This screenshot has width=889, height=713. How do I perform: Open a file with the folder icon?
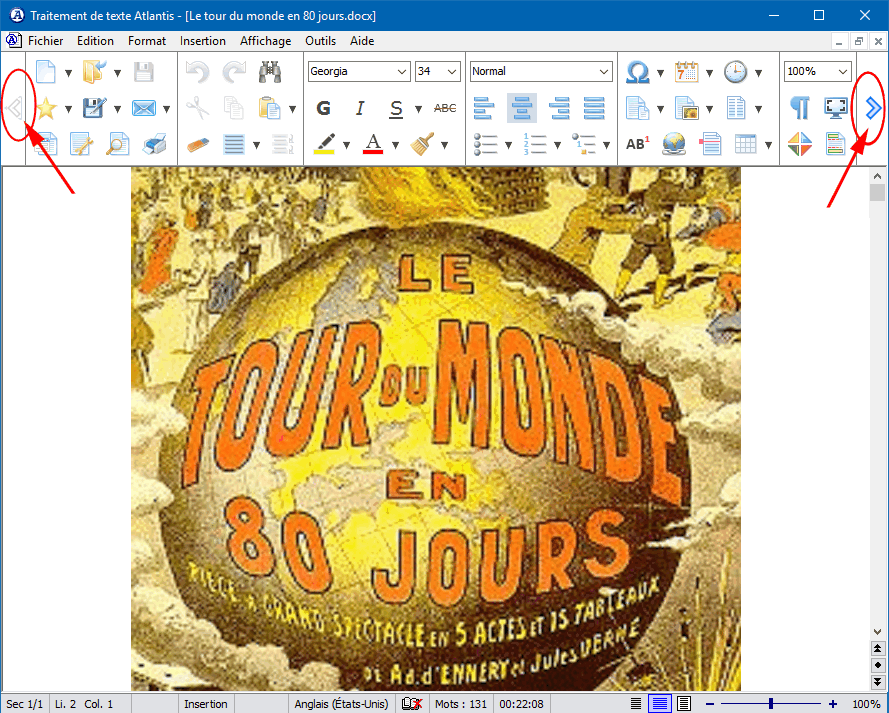click(94, 72)
